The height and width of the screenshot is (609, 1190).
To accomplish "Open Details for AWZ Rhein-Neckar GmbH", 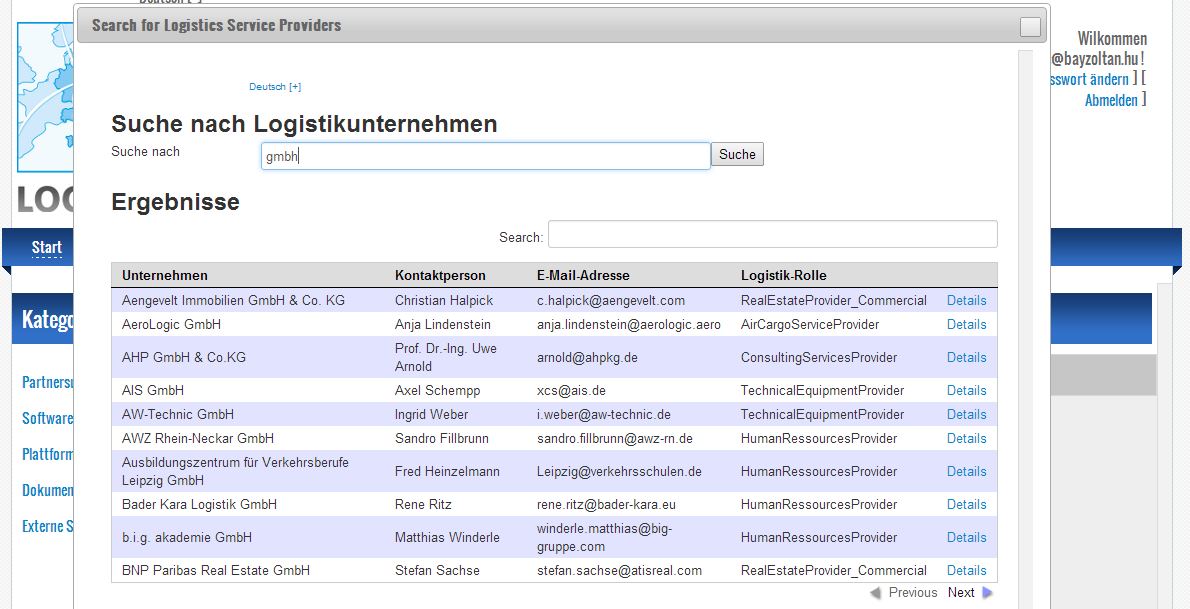I will coord(966,438).
